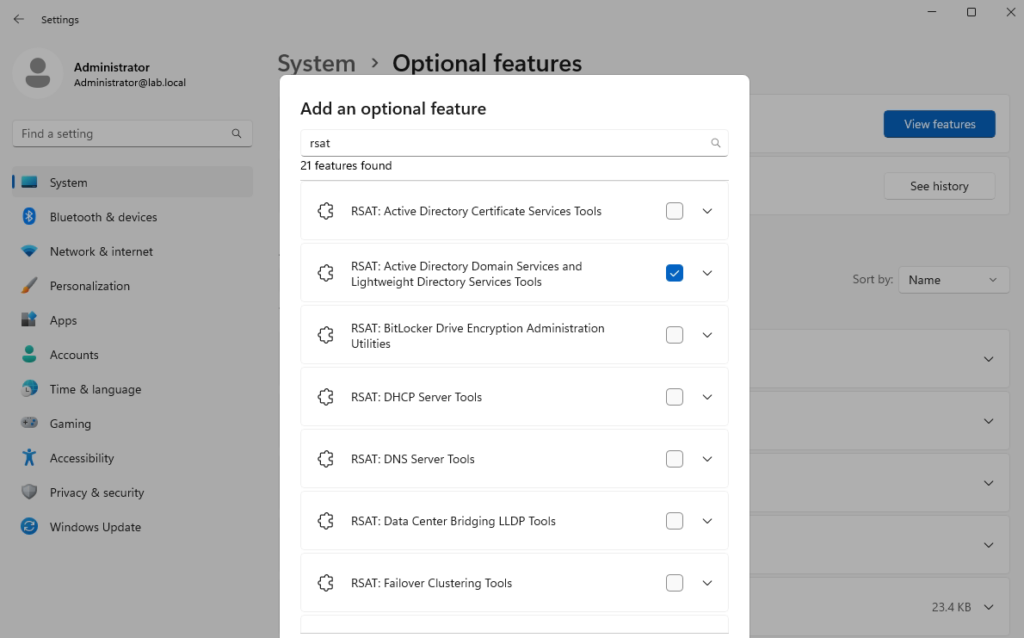Click the Administrator profile avatar
This screenshot has height=638, width=1024.
point(37,72)
